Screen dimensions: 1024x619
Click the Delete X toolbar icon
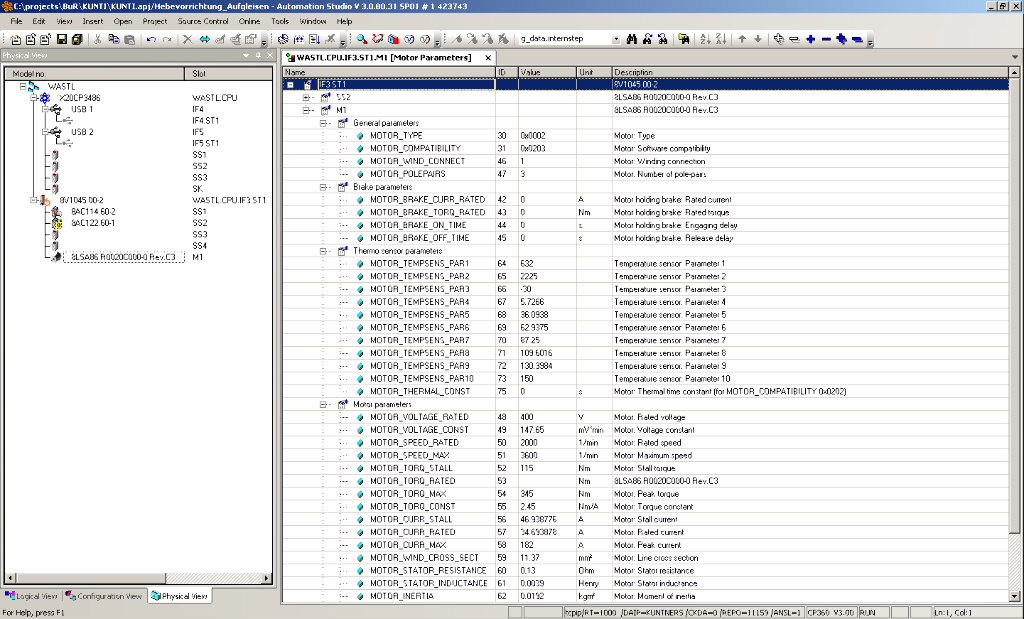coord(187,39)
